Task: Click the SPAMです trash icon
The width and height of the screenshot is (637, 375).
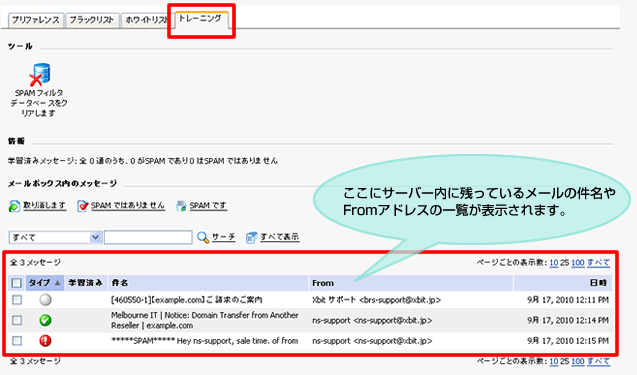Action: coord(181,206)
